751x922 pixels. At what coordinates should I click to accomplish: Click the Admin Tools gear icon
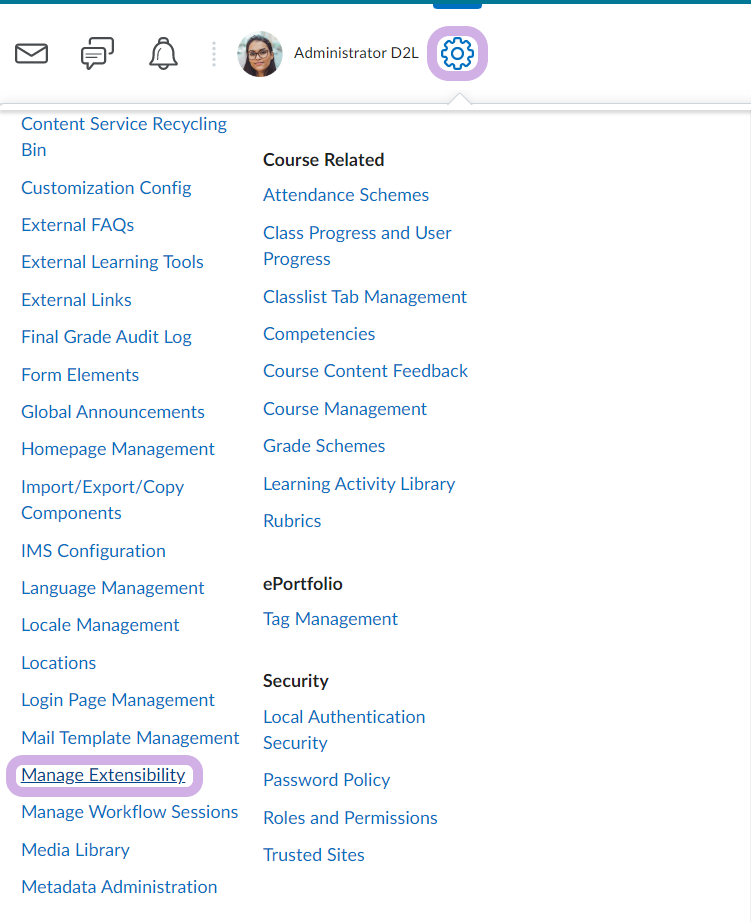point(457,54)
